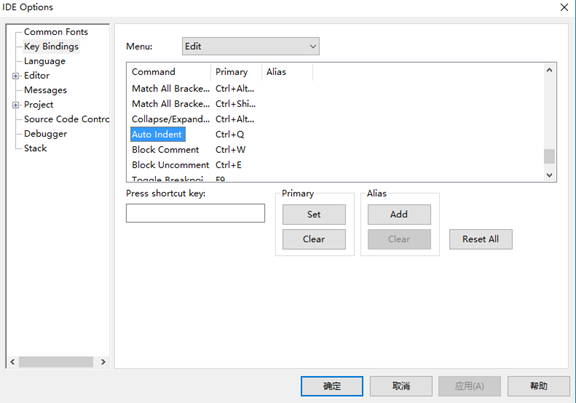Click Ctrl+W shortcut cell
Image resolution: width=576 pixels, height=403 pixels.
(x=230, y=150)
